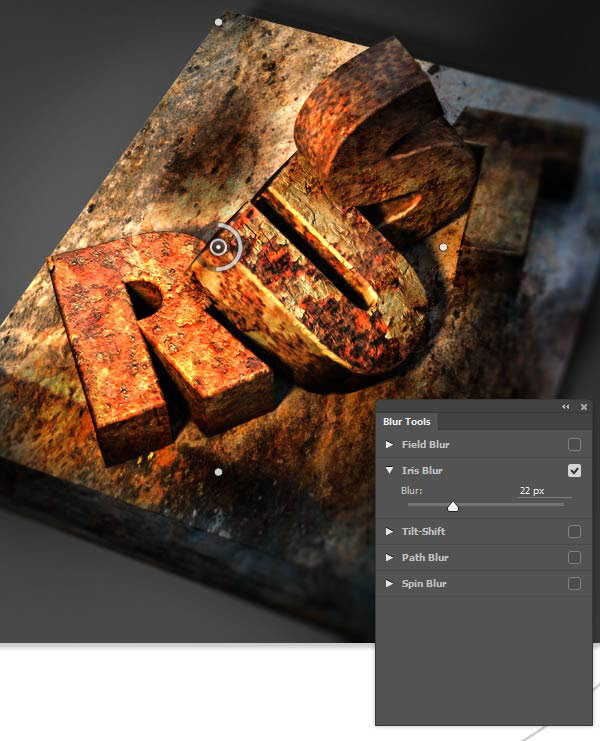Click the Path Blur label
Screen dimensions: 600x741
tap(425, 557)
